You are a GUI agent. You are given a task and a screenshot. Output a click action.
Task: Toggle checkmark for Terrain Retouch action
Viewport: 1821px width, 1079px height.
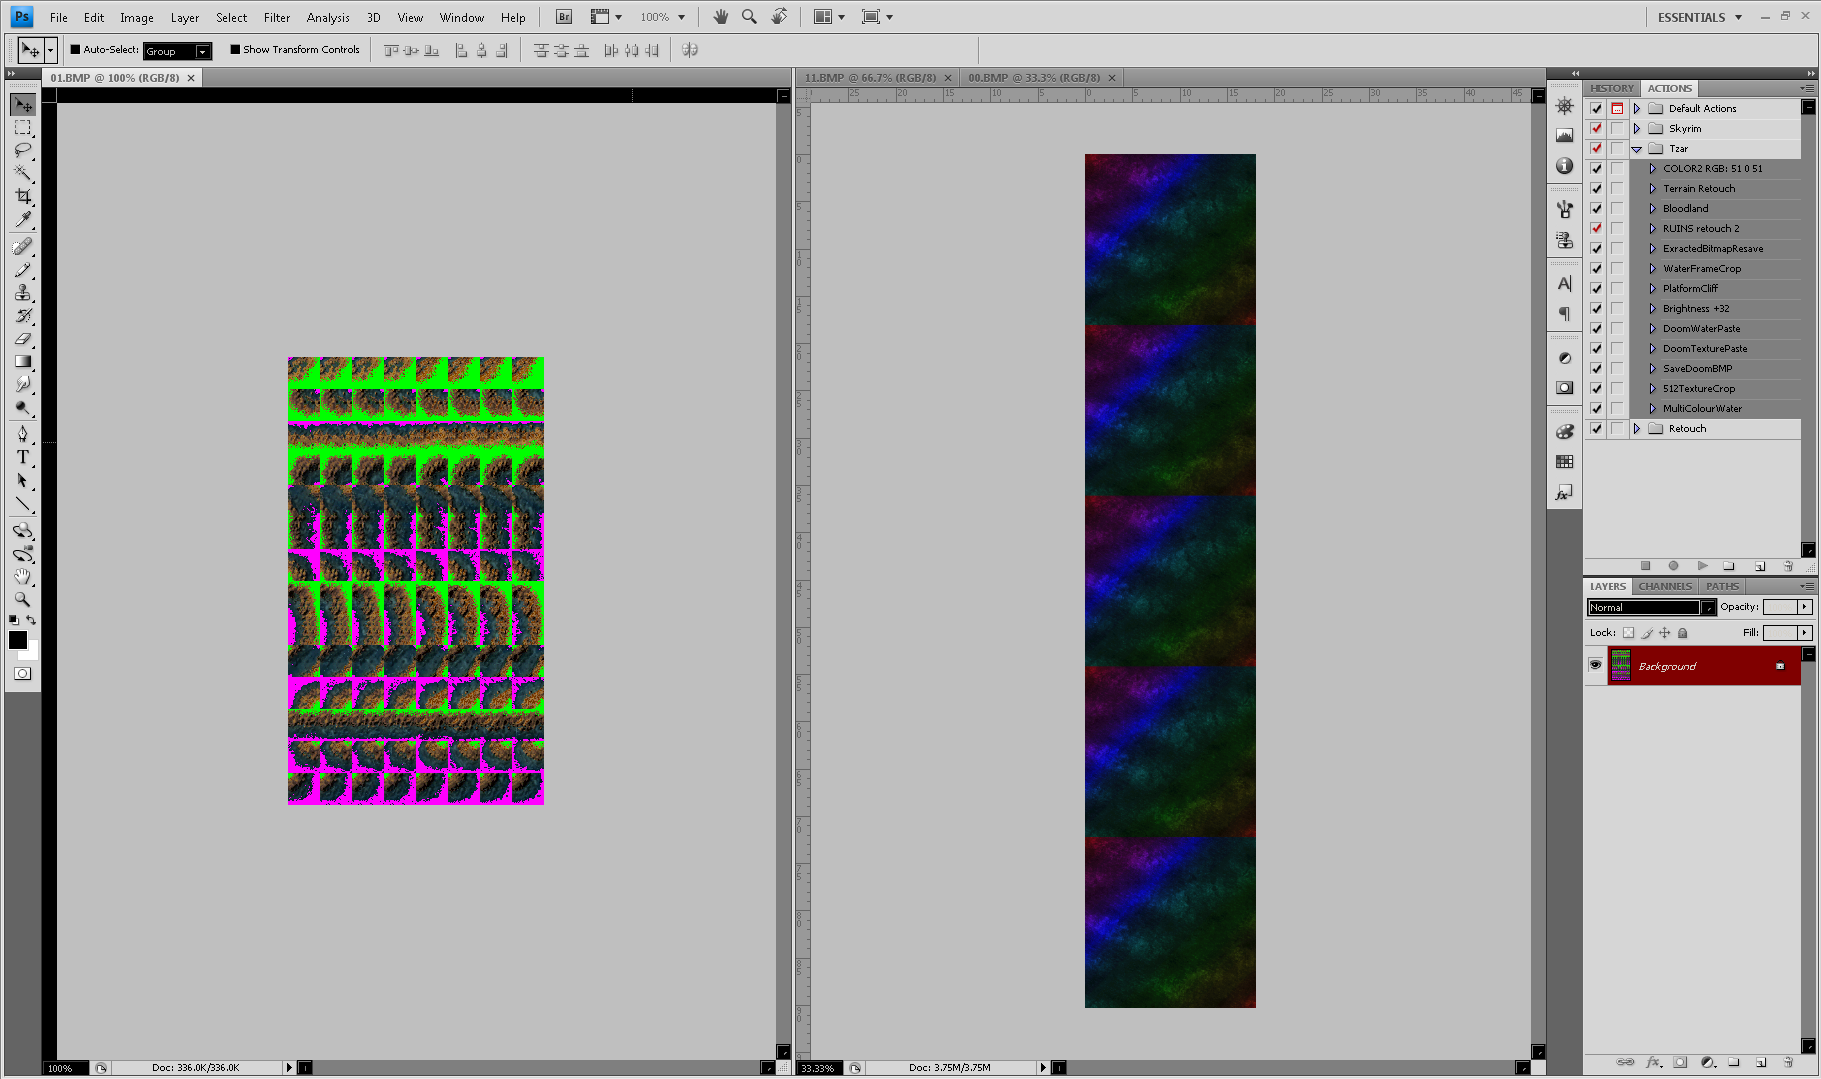pos(1596,188)
